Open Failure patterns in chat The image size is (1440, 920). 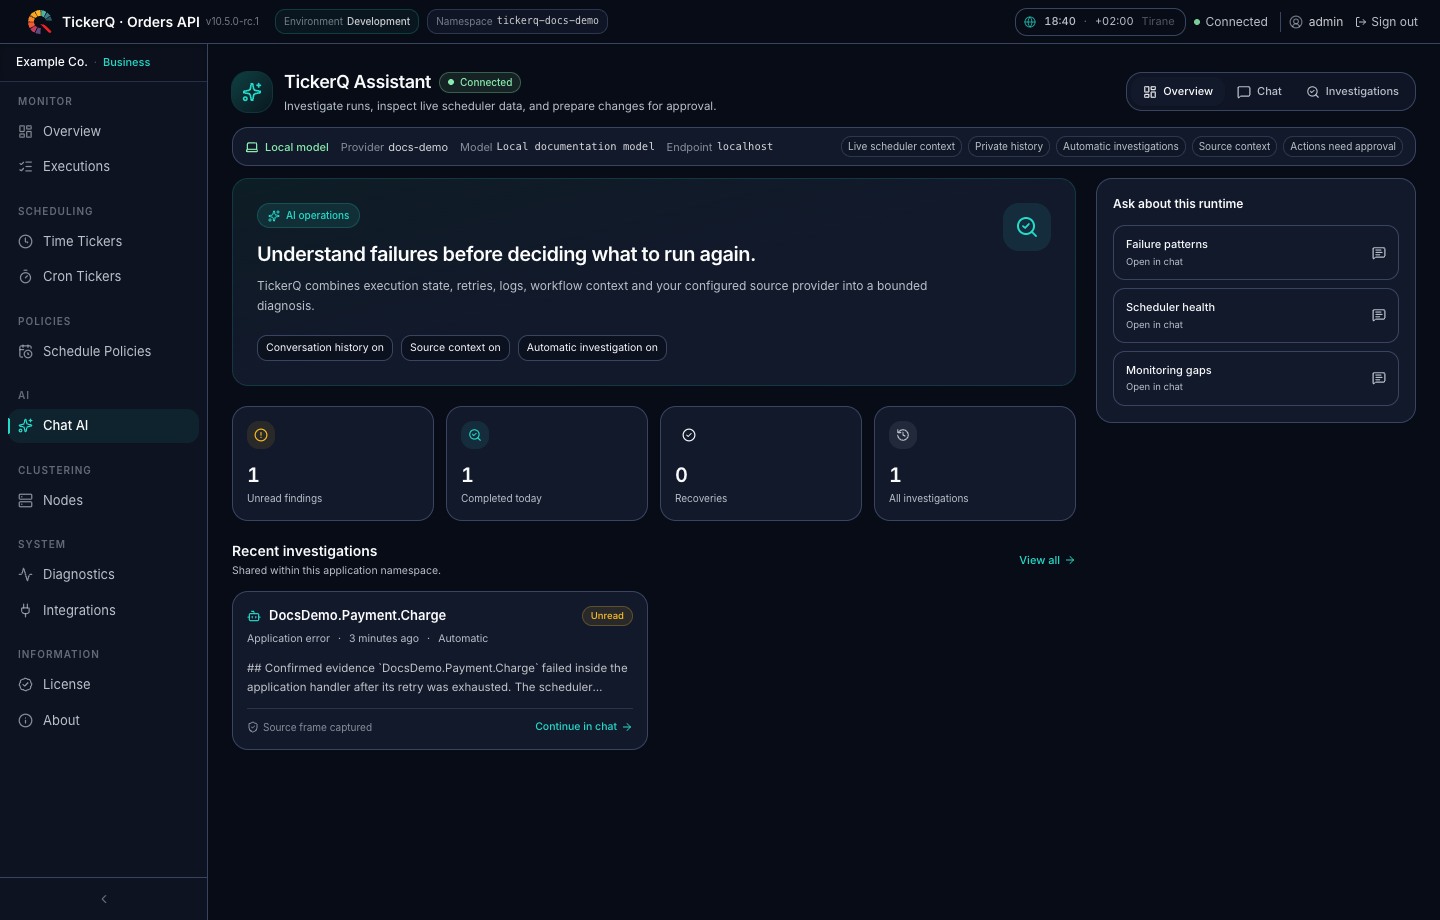1255,252
